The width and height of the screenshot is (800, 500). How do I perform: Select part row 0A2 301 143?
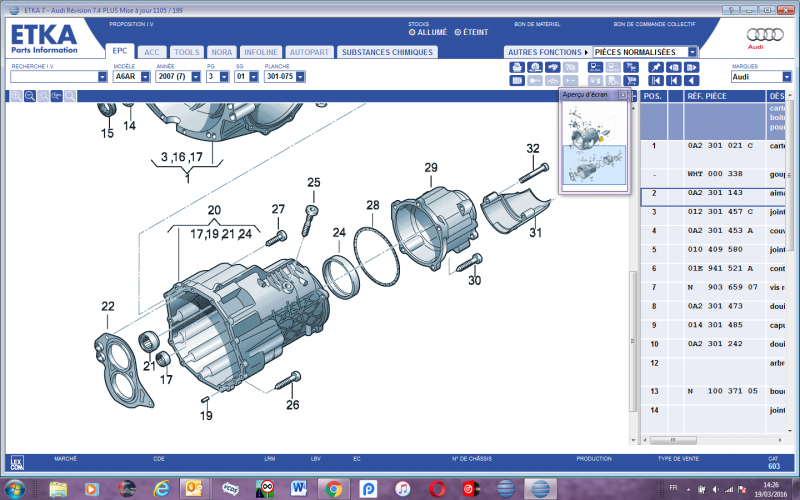715,193
